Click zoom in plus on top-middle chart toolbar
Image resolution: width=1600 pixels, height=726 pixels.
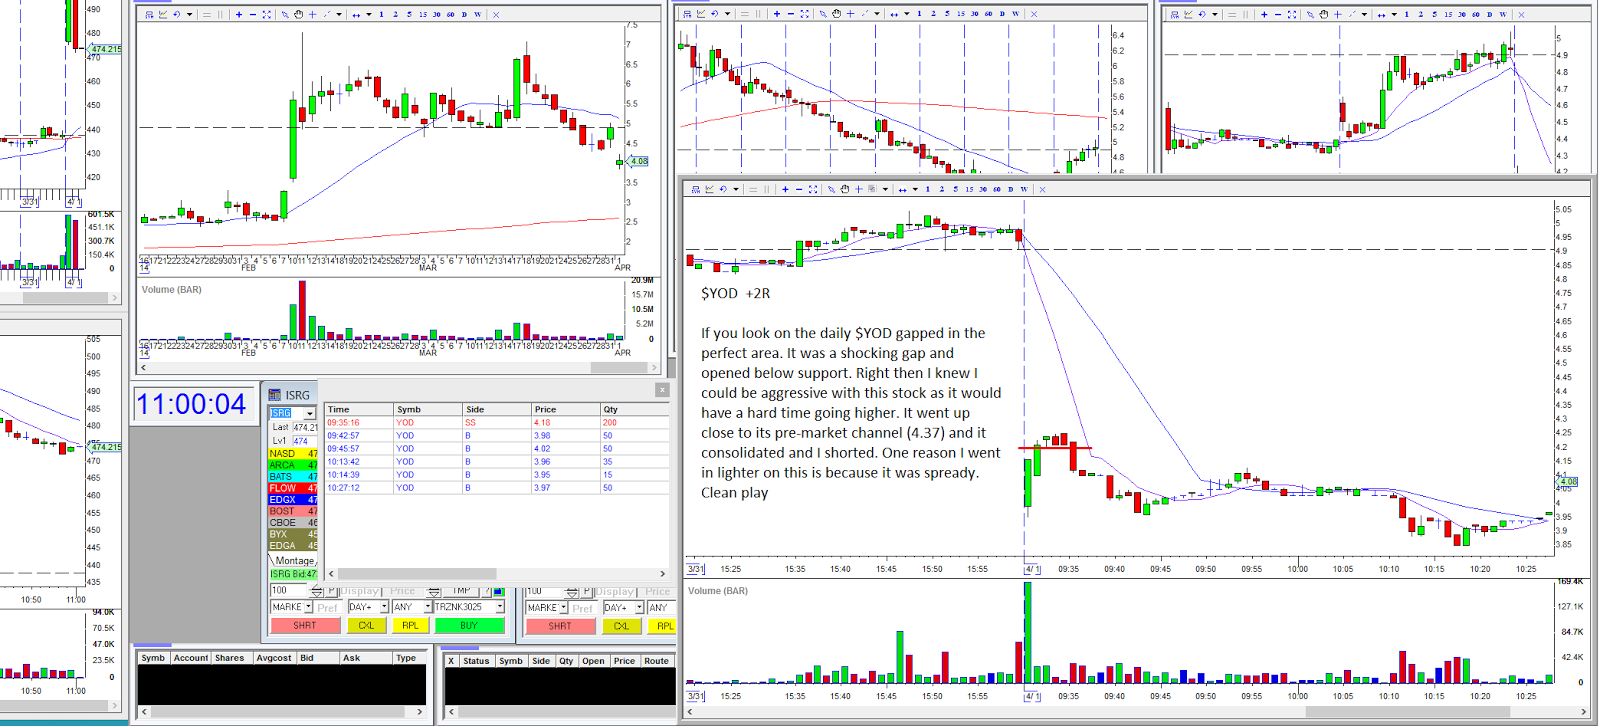point(777,14)
